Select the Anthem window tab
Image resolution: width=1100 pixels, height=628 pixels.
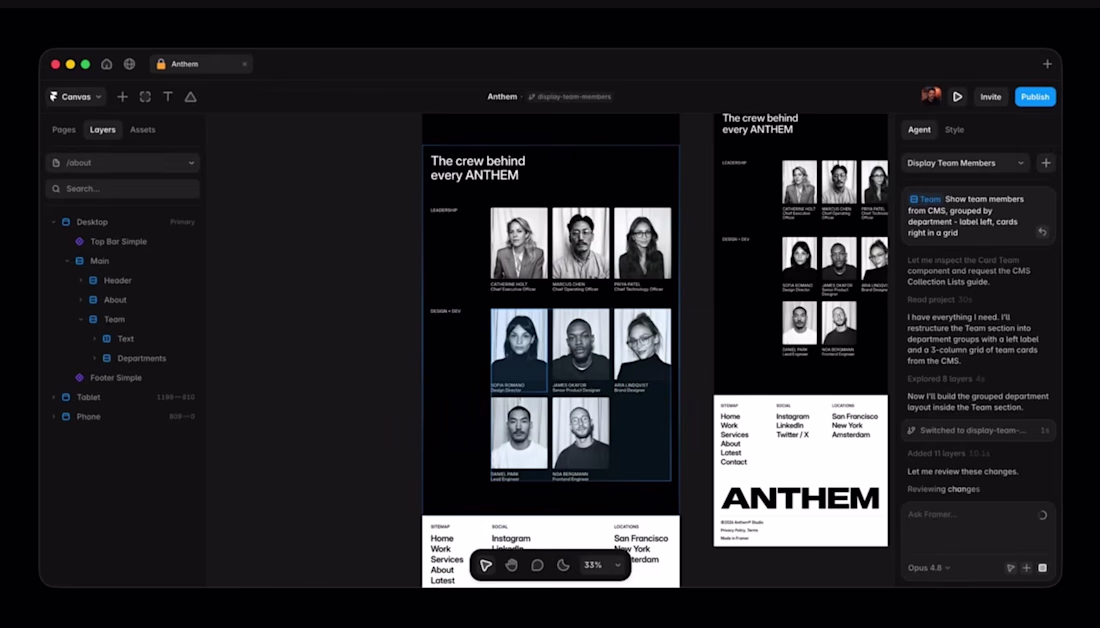(201, 64)
